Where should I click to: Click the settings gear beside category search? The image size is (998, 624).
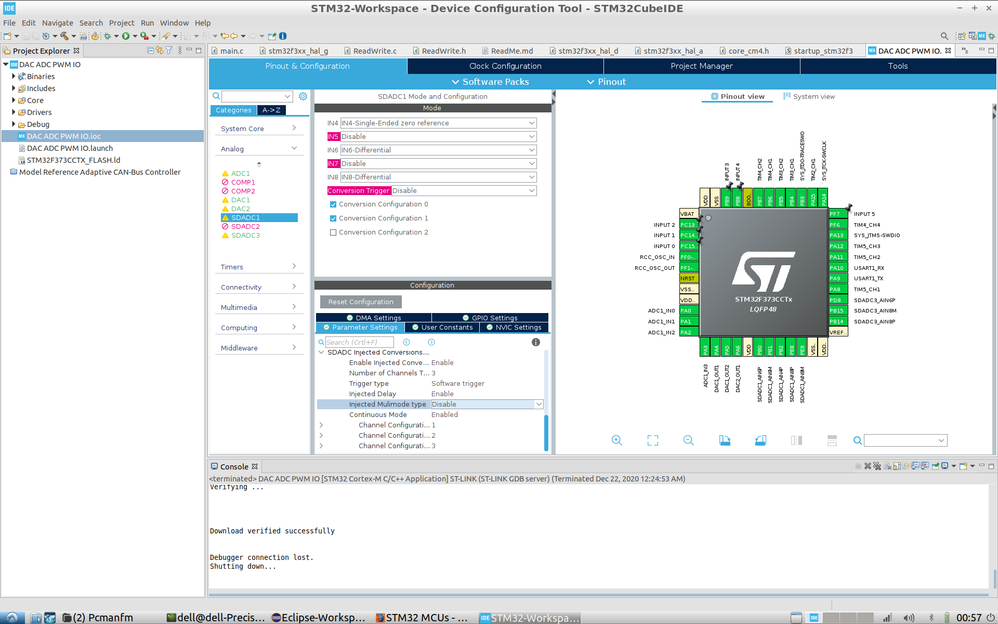pos(303,96)
